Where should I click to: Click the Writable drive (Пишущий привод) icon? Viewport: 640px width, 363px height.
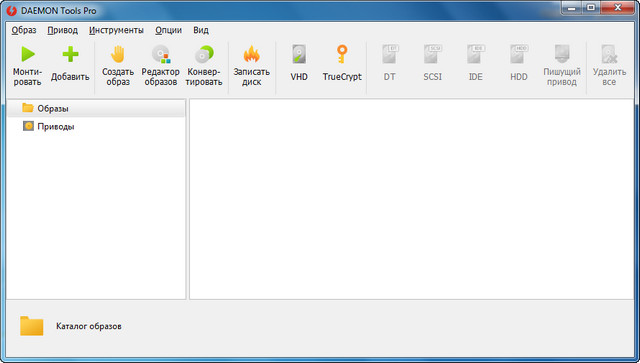(562, 54)
